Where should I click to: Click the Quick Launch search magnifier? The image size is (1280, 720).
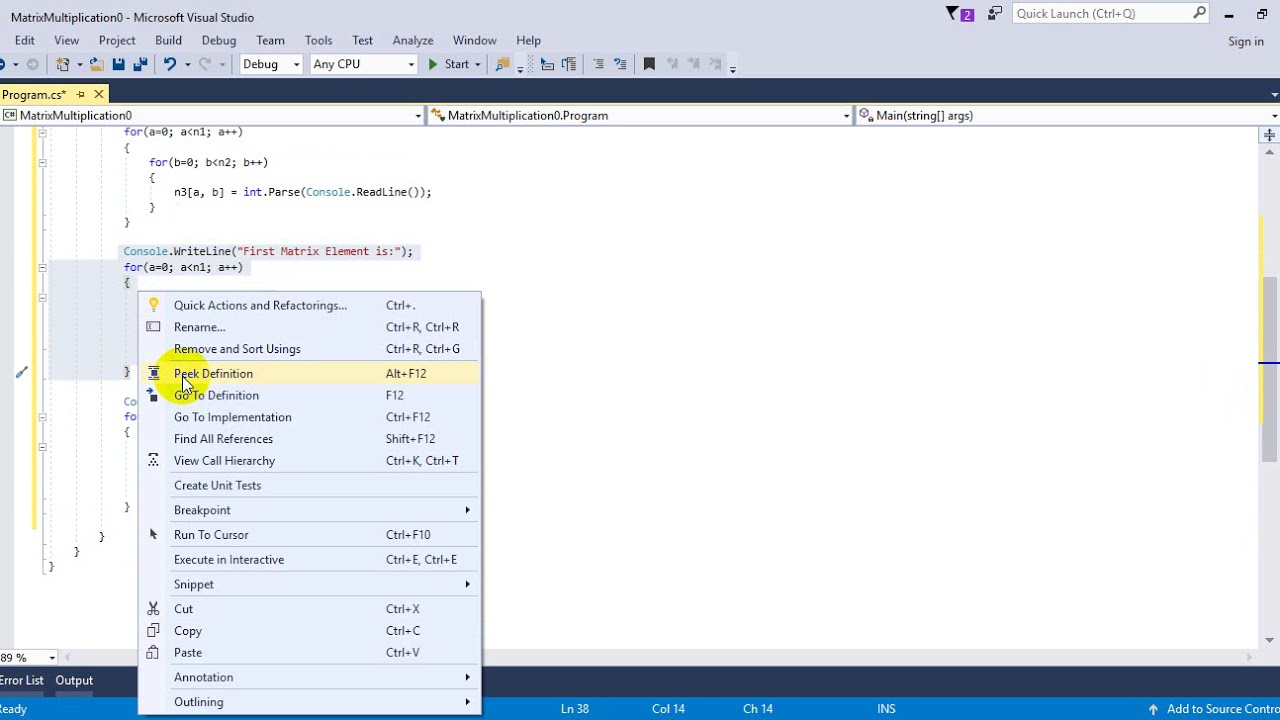(x=1199, y=13)
